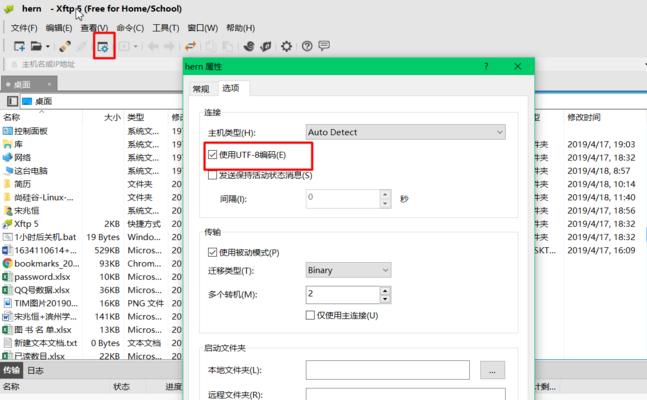
Task: Open the 主机类型 Auto Detect dropdown
Action: coord(406,133)
